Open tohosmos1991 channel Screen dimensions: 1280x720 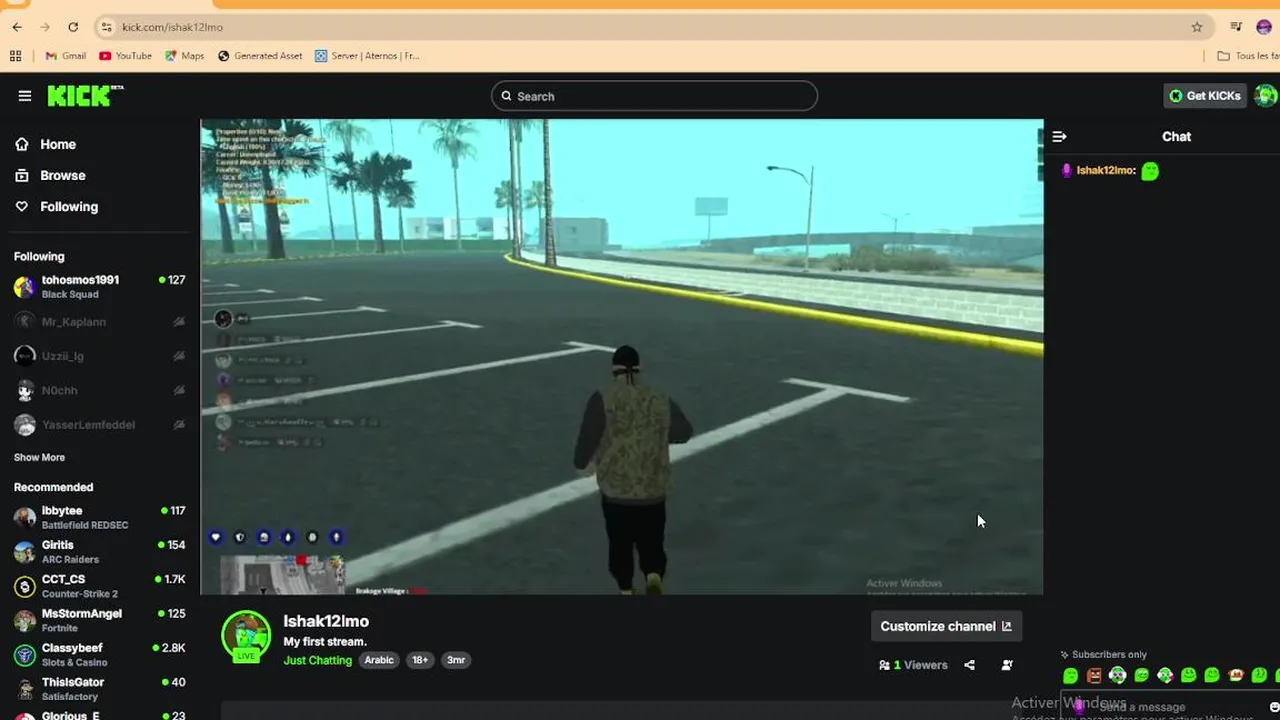(100, 287)
